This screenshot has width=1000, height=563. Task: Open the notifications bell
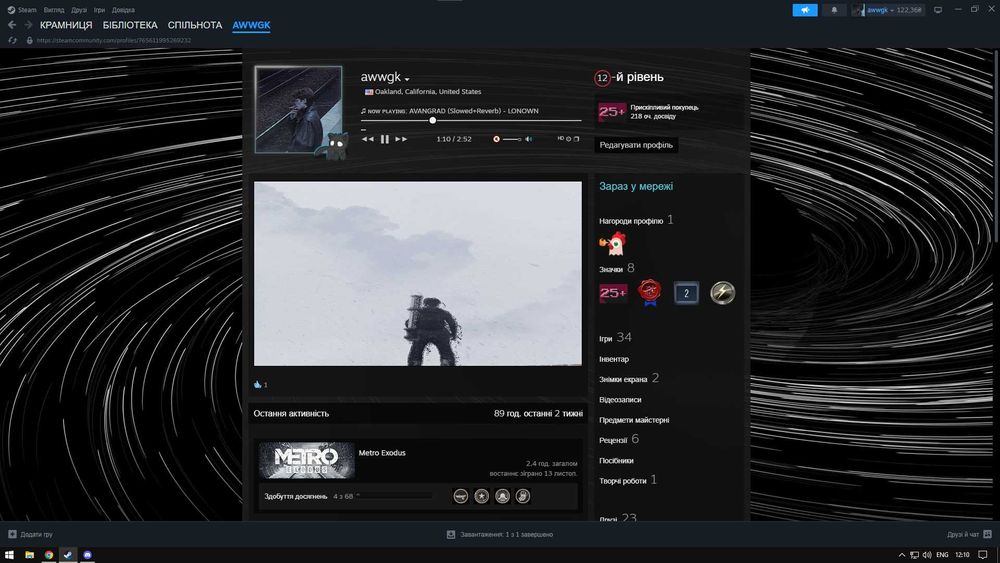[834, 10]
